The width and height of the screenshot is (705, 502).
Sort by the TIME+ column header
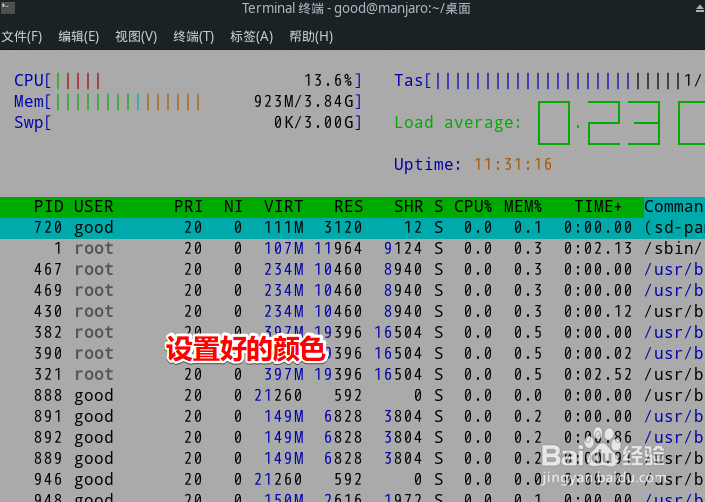coord(598,207)
